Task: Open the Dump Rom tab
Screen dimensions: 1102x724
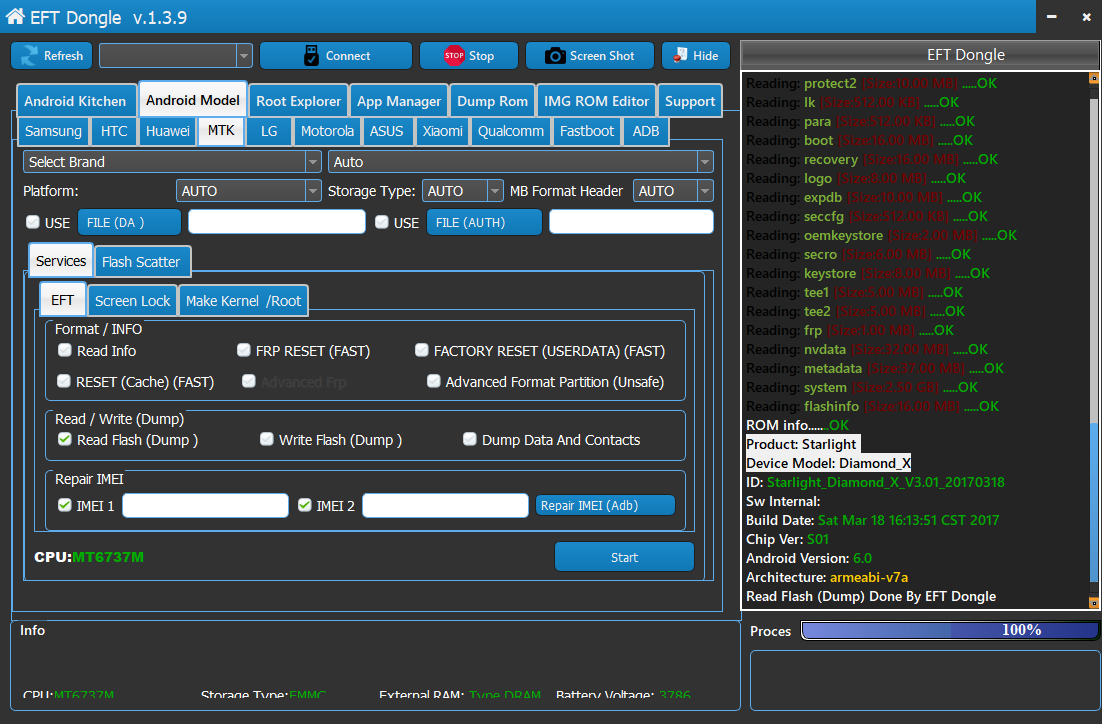Action: coord(492,101)
